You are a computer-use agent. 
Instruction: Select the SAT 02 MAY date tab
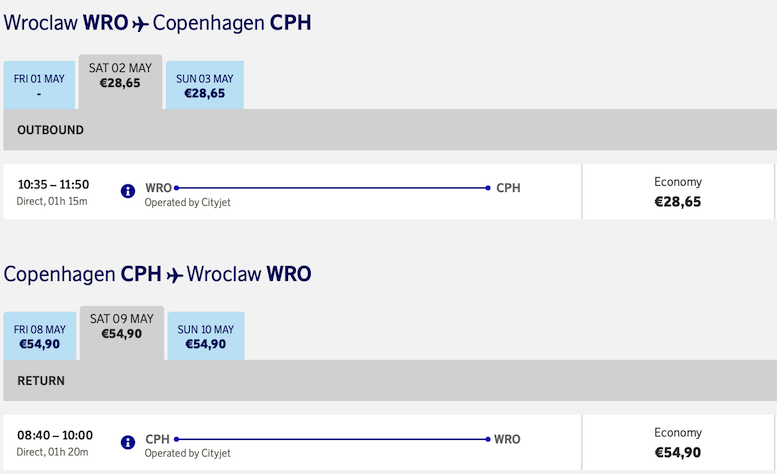(x=120, y=82)
